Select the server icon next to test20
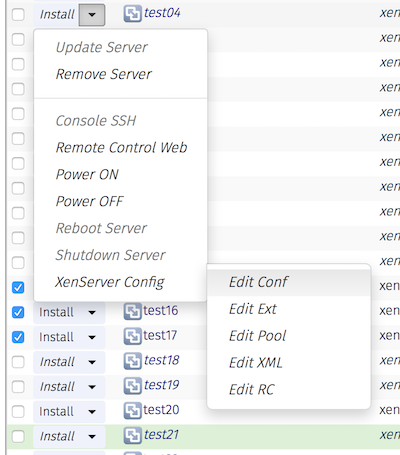The image size is (400, 455). [x=132, y=411]
